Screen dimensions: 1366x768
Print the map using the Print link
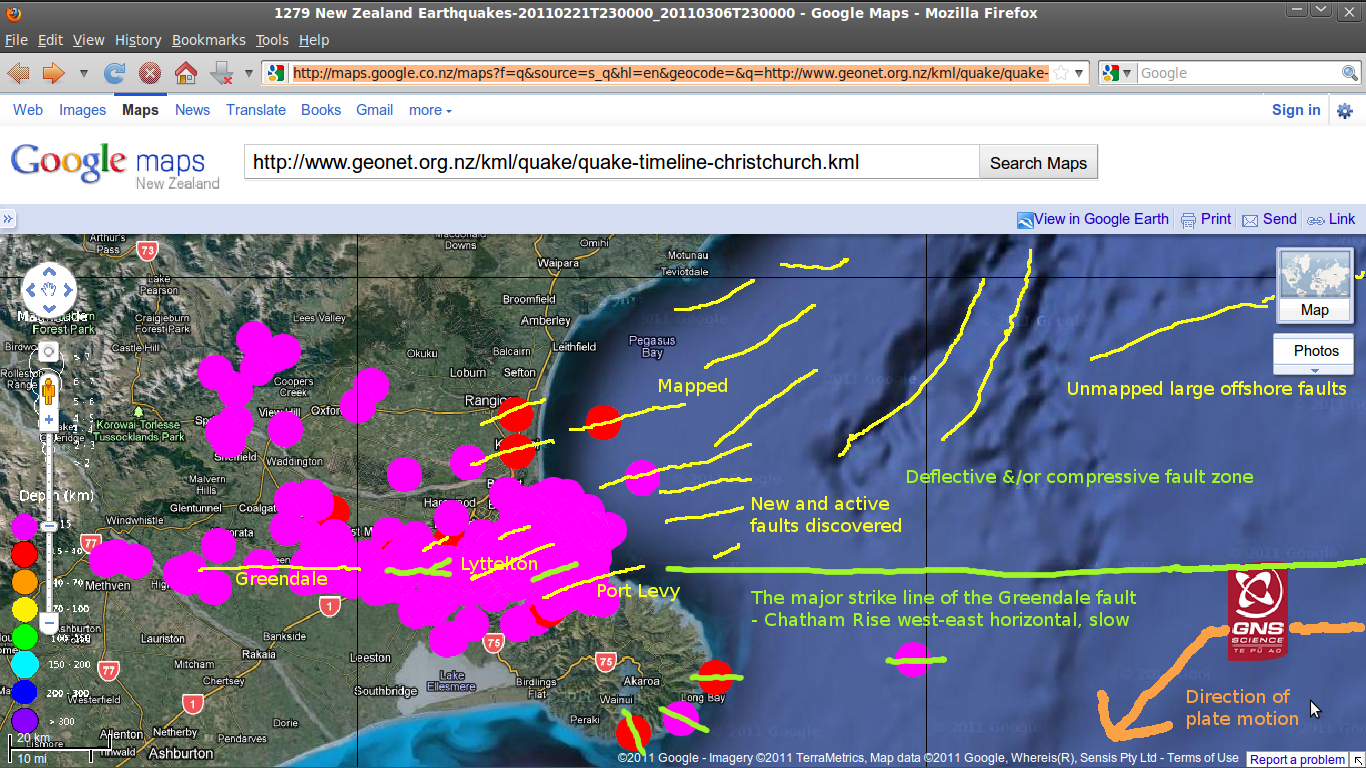pos(1206,219)
